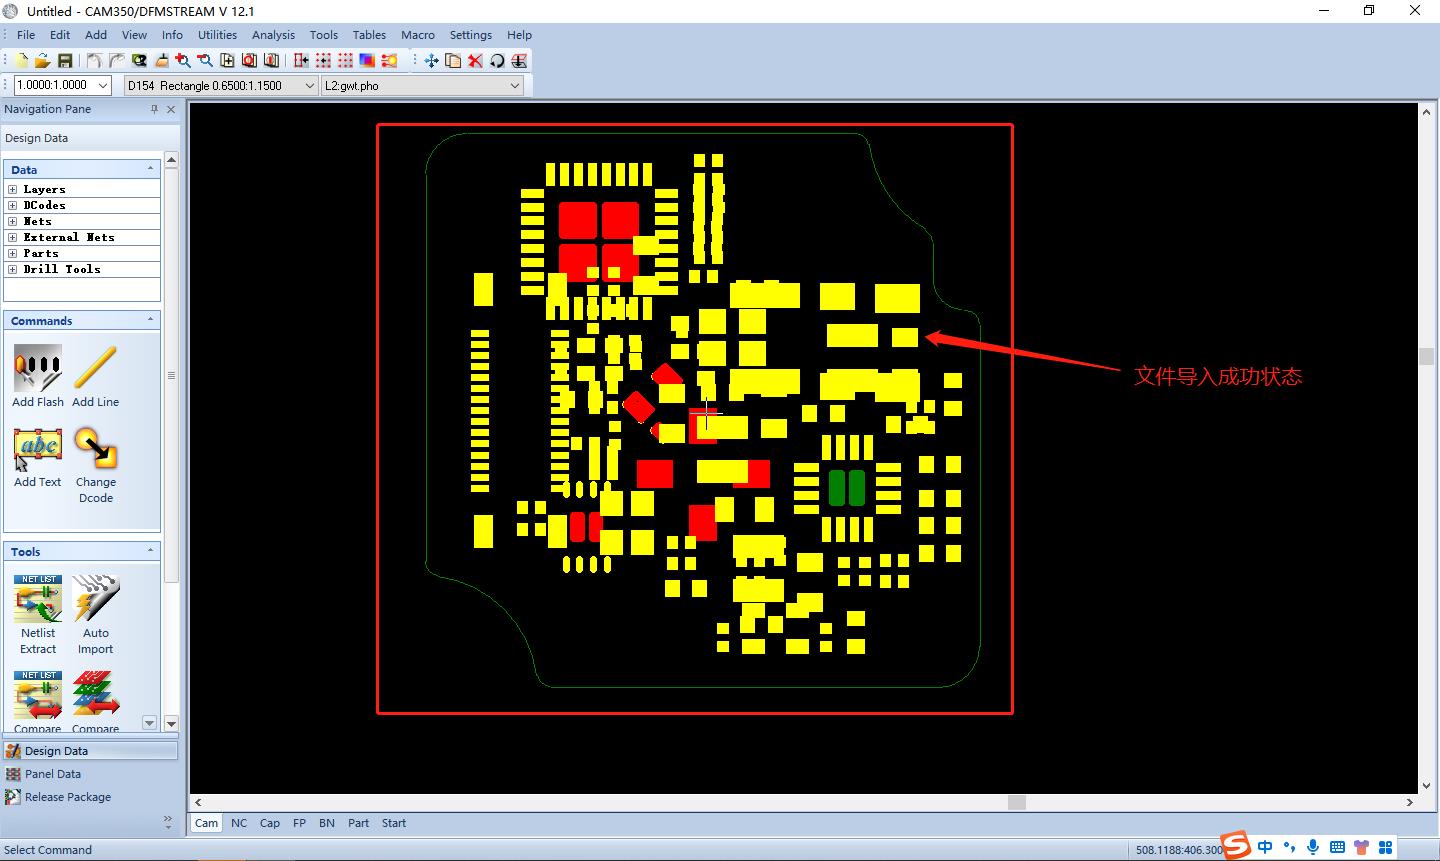The width and height of the screenshot is (1440, 861).
Task: Open the Analysis menu
Action: tap(273, 35)
